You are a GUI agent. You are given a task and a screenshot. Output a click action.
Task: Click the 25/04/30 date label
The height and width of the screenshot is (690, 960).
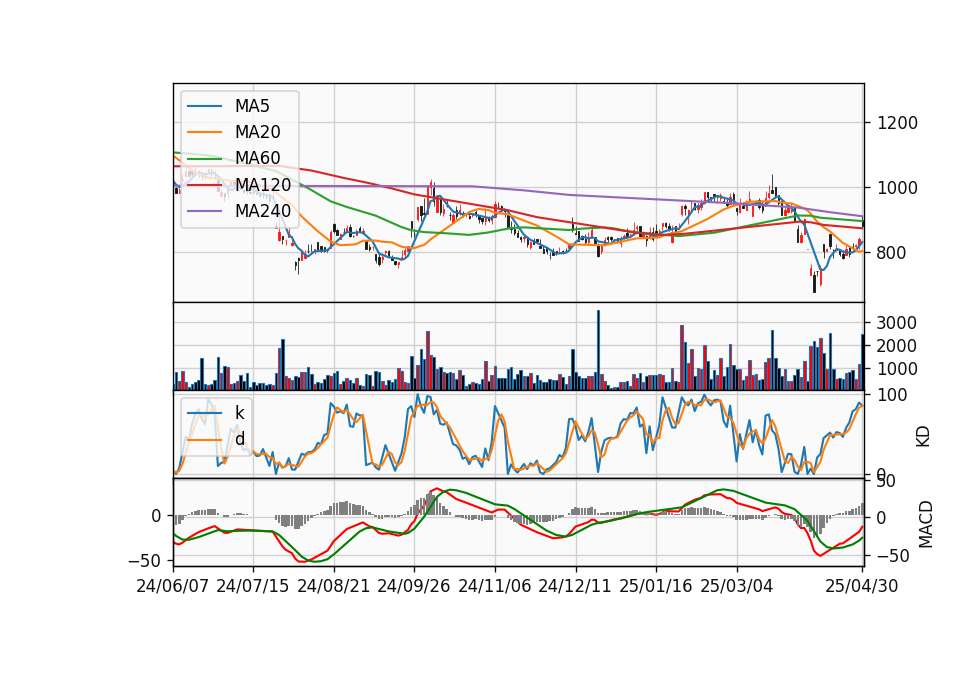(862, 586)
